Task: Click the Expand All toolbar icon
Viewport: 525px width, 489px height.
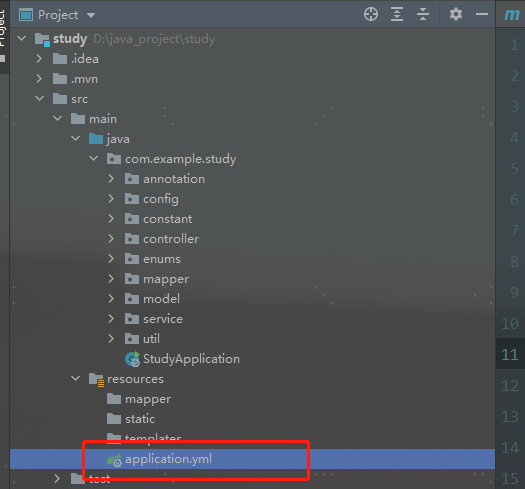Action: pyautogui.click(x=397, y=14)
